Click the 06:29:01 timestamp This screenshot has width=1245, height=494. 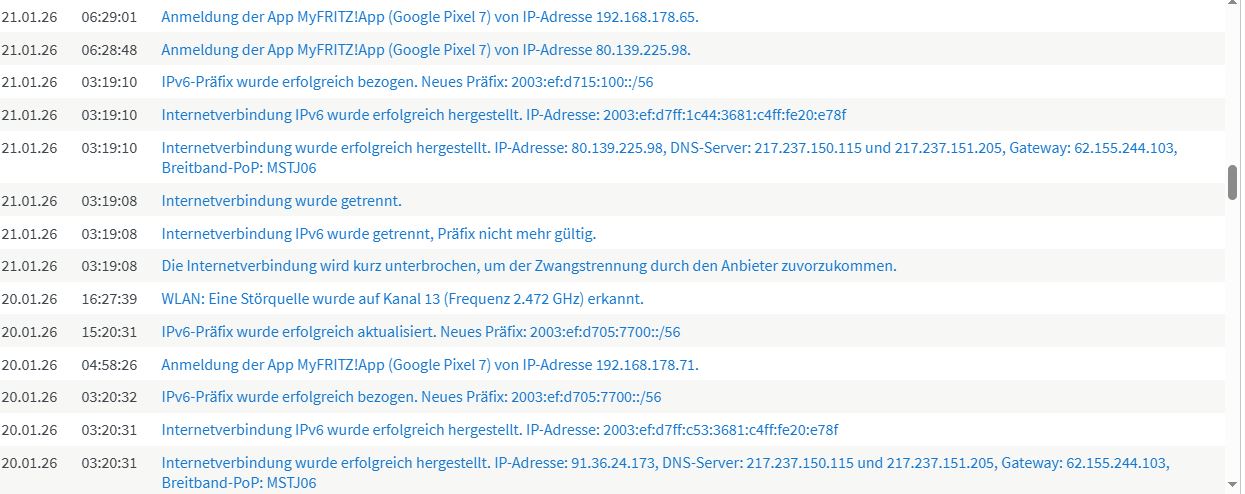tap(109, 17)
